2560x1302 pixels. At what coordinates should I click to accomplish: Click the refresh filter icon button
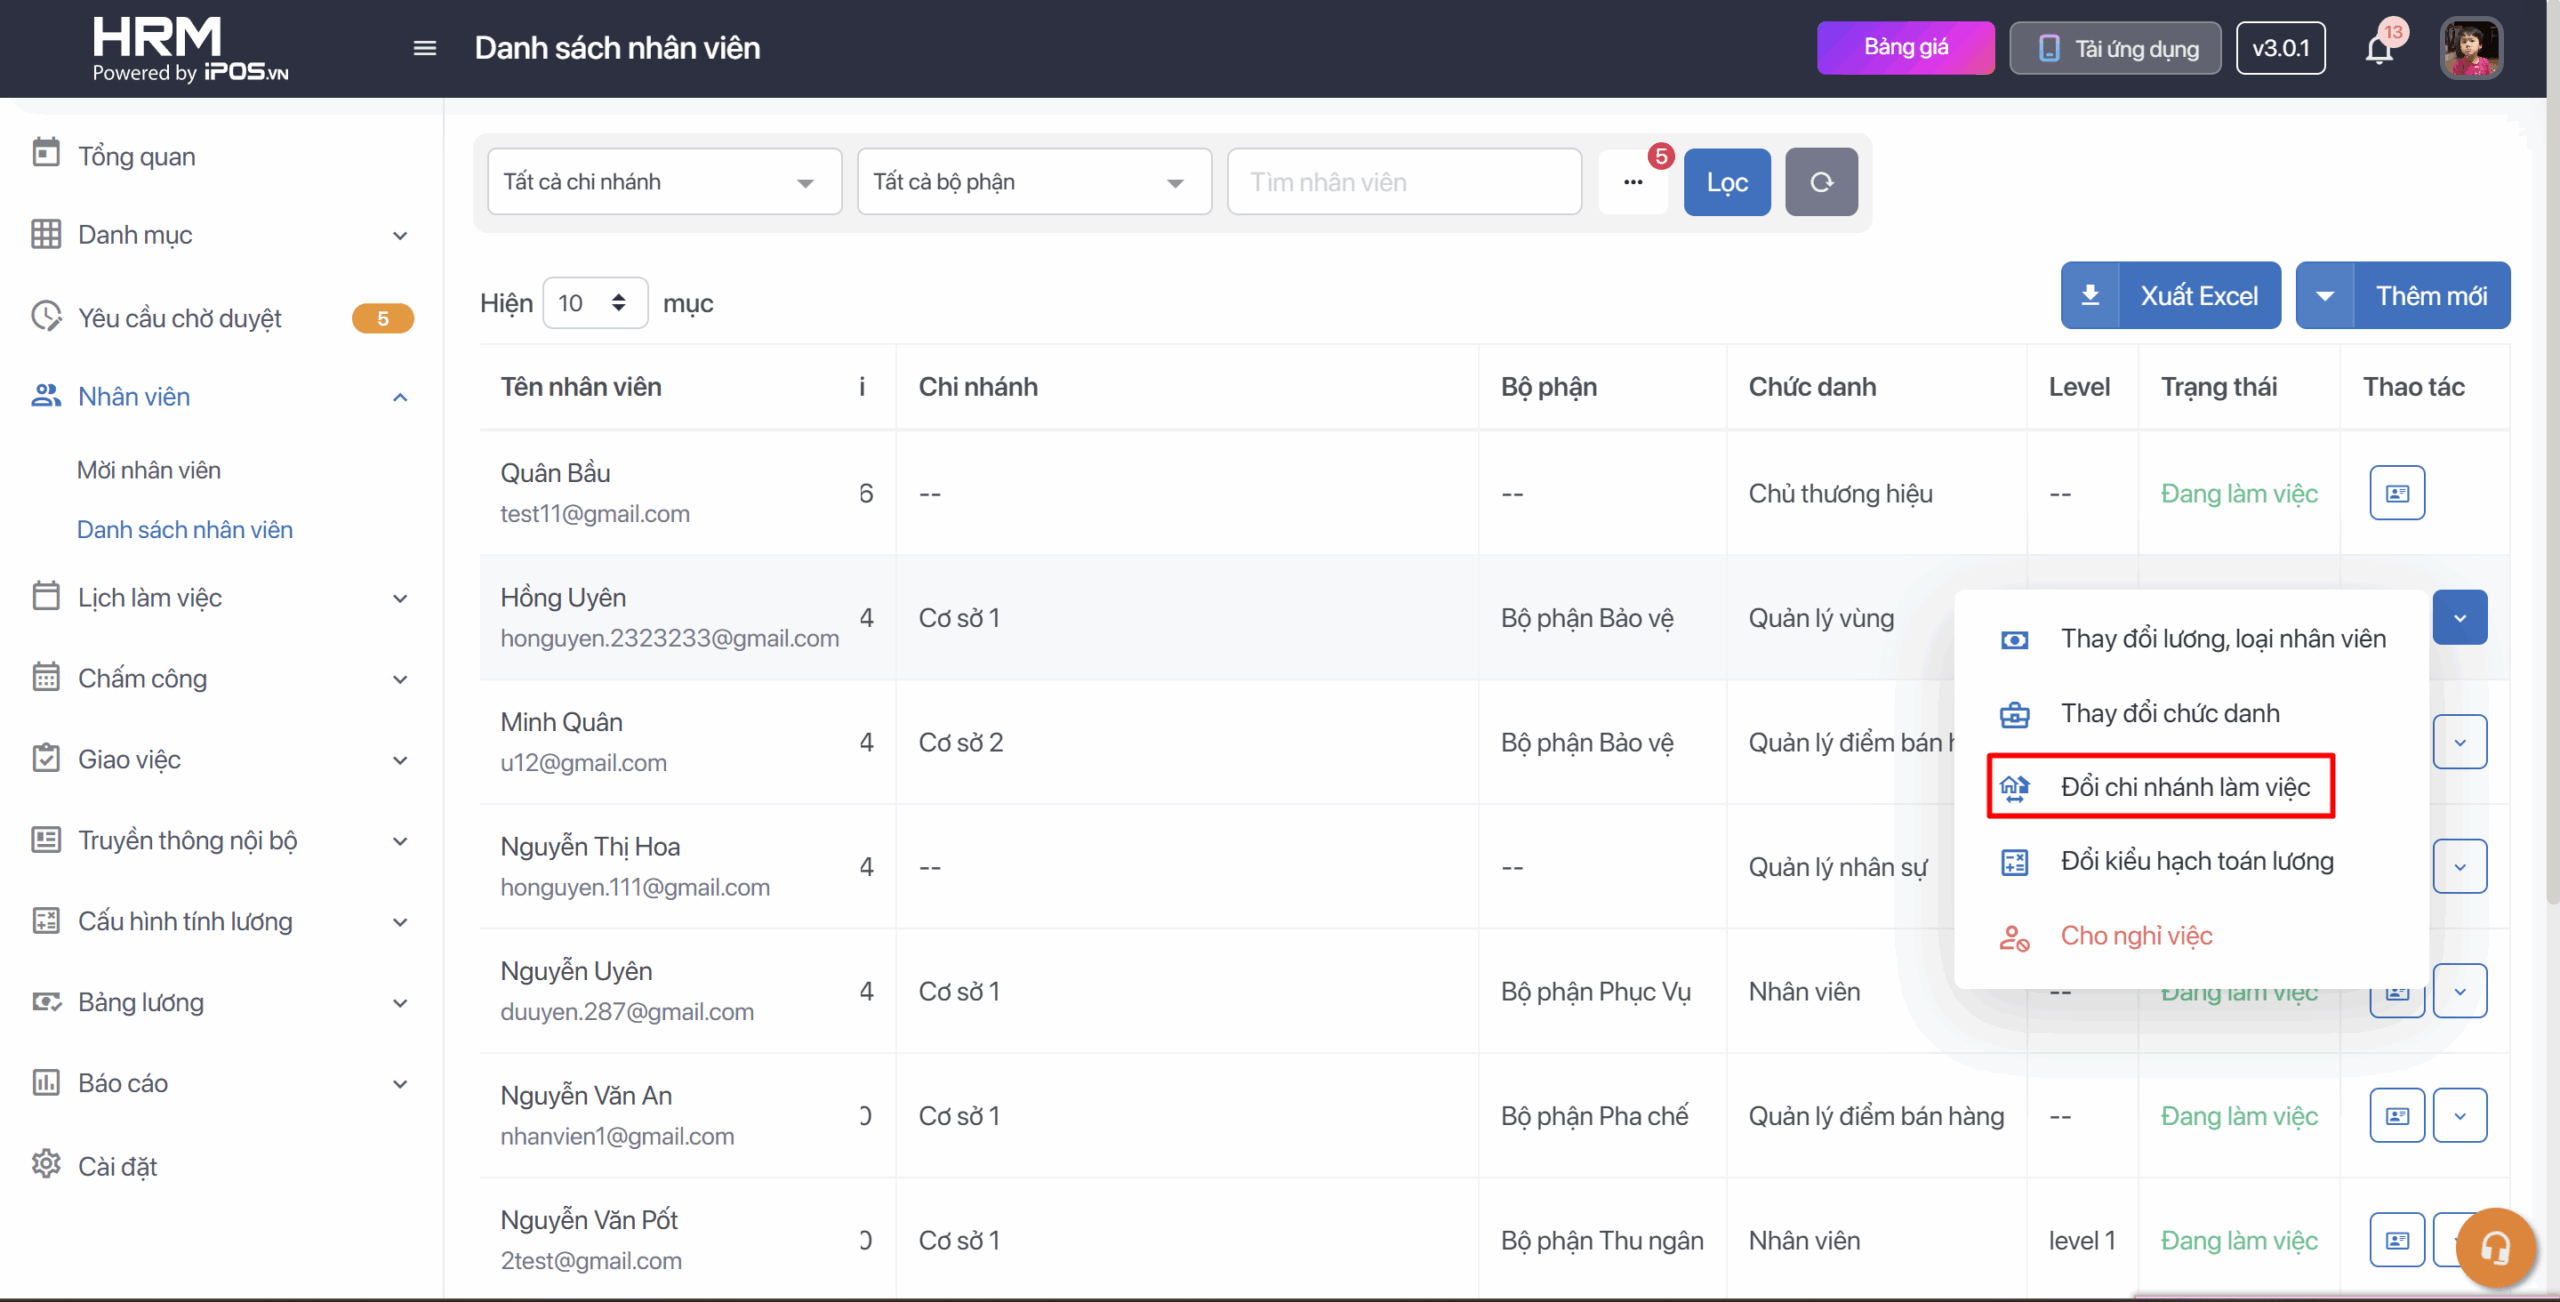[1821, 182]
